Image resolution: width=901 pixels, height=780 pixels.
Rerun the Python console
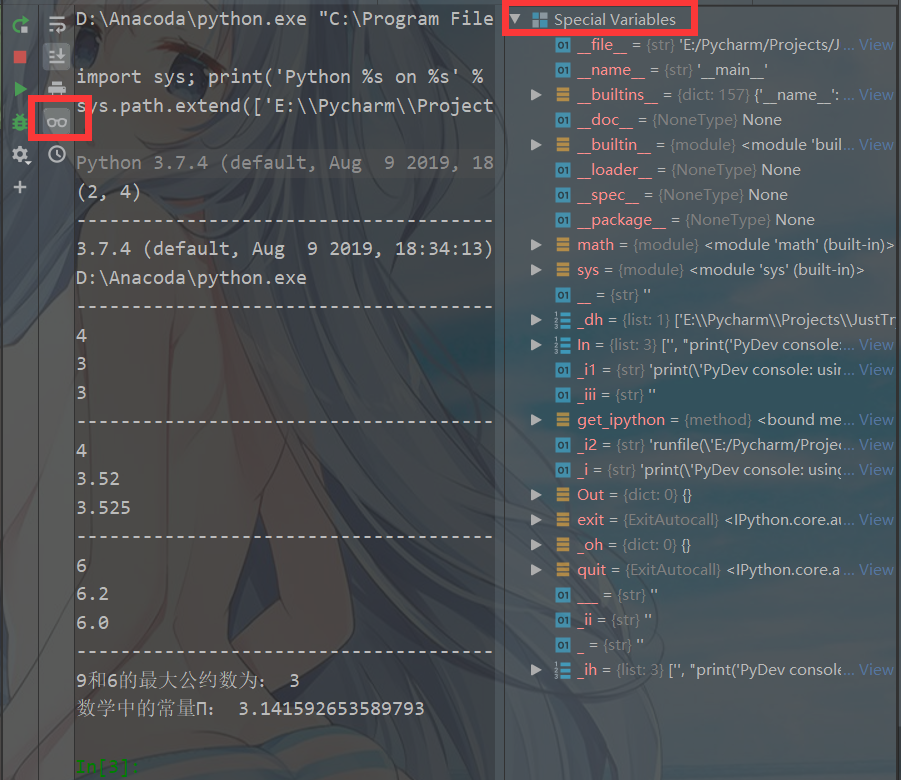[x=20, y=25]
